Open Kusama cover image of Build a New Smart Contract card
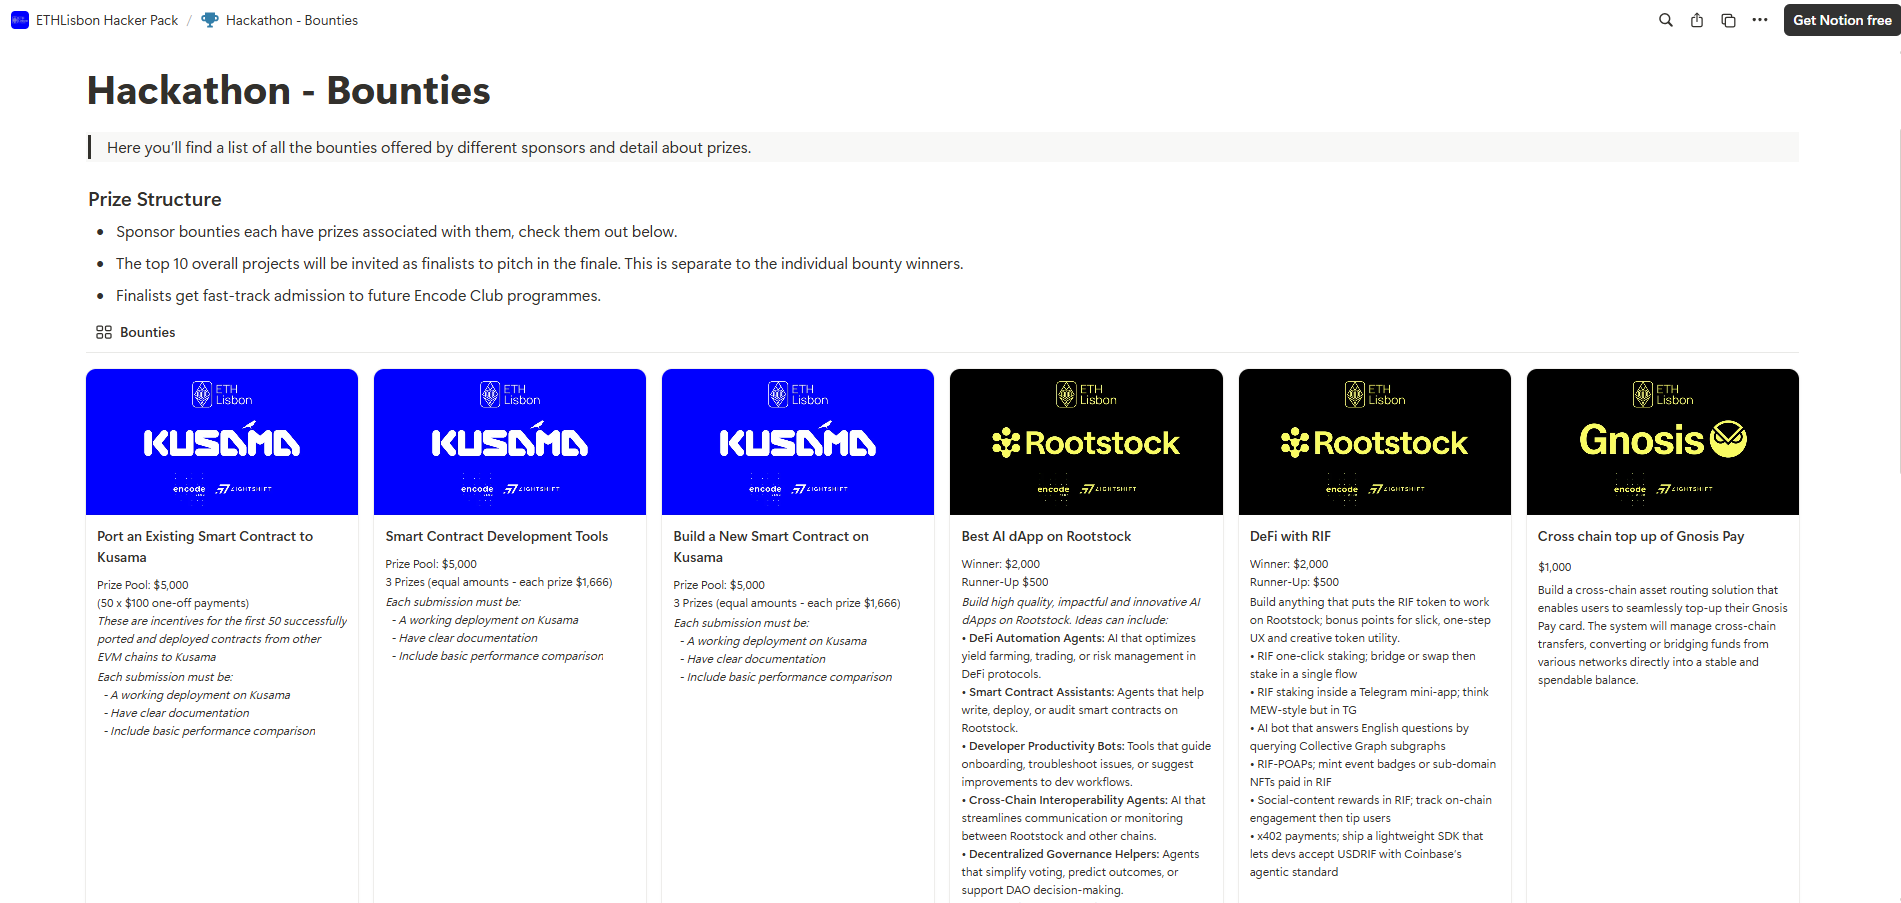This screenshot has width=1901, height=903. [798, 442]
